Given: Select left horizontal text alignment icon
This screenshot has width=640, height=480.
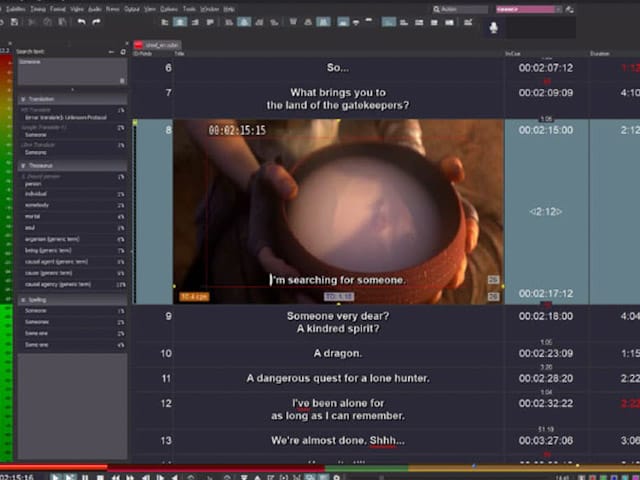Looking at the screenshot, I should click(165, 22).
